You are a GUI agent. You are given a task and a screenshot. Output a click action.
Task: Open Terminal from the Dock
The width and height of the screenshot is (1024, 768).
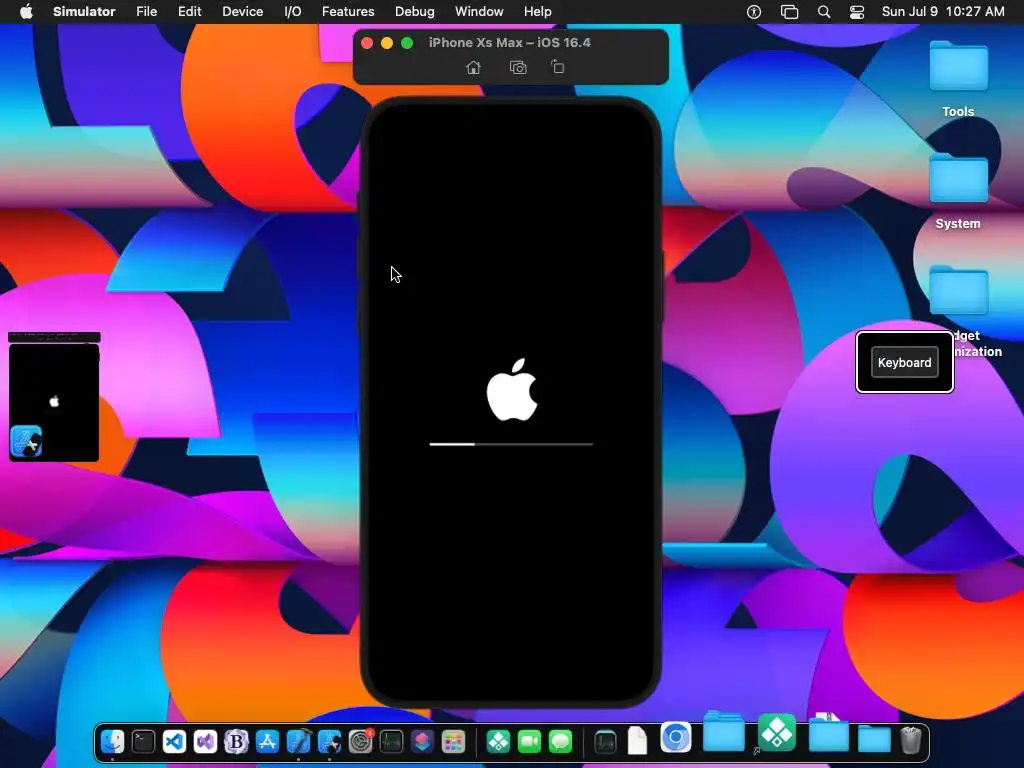click(x=143, y=742)
